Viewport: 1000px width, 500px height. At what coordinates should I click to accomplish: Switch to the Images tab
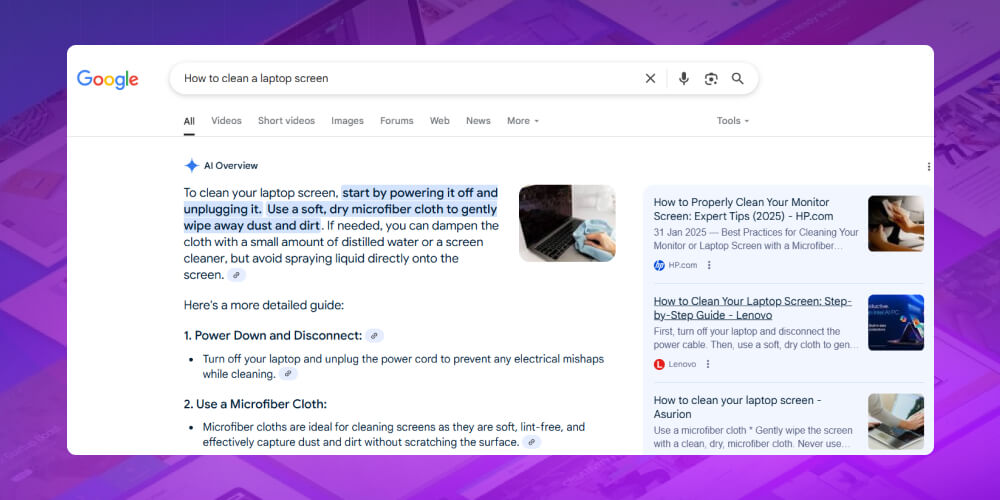tap(347, 121)
